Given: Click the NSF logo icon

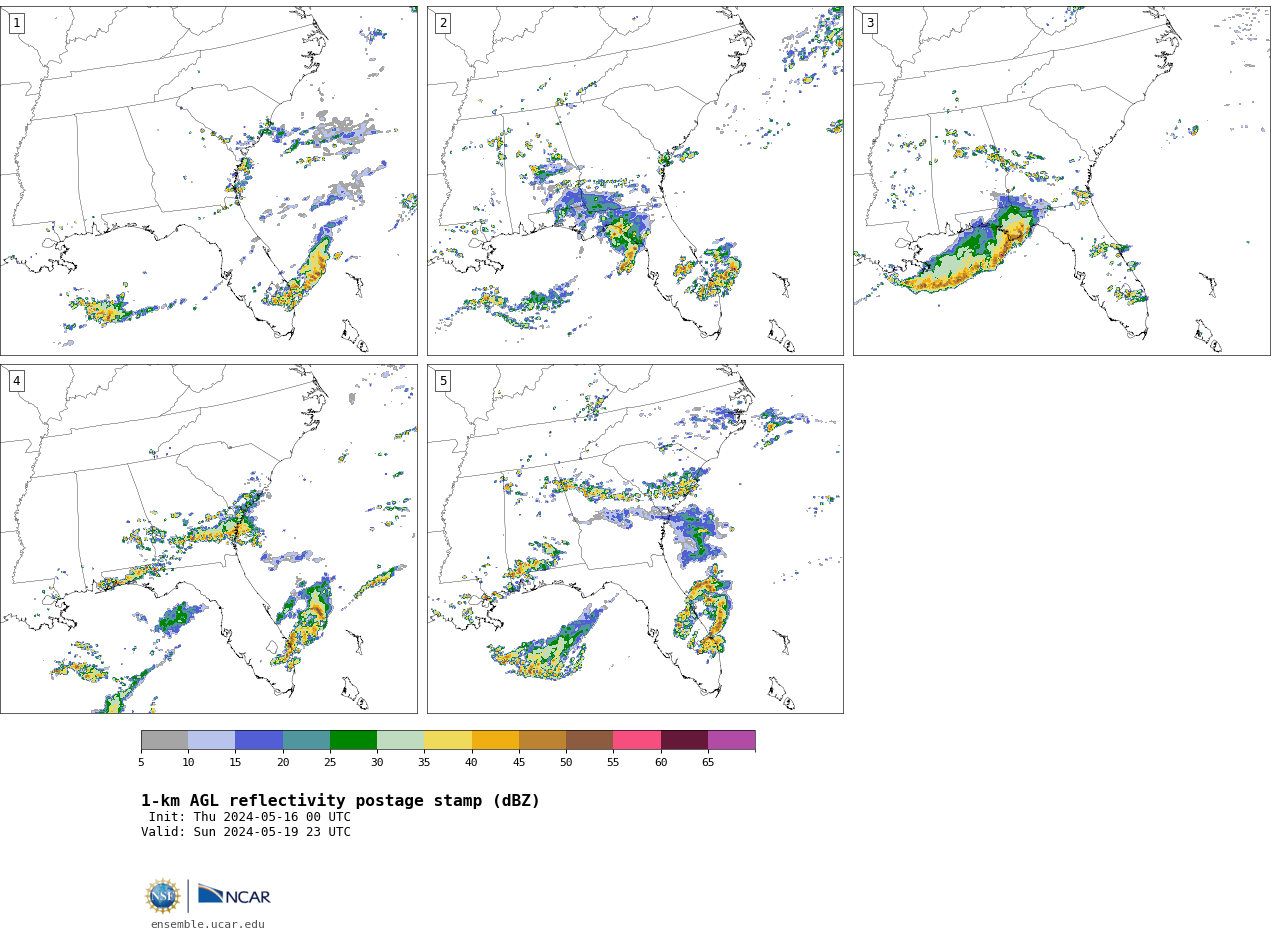Looking at the screenshot, I should click(163, 896).
